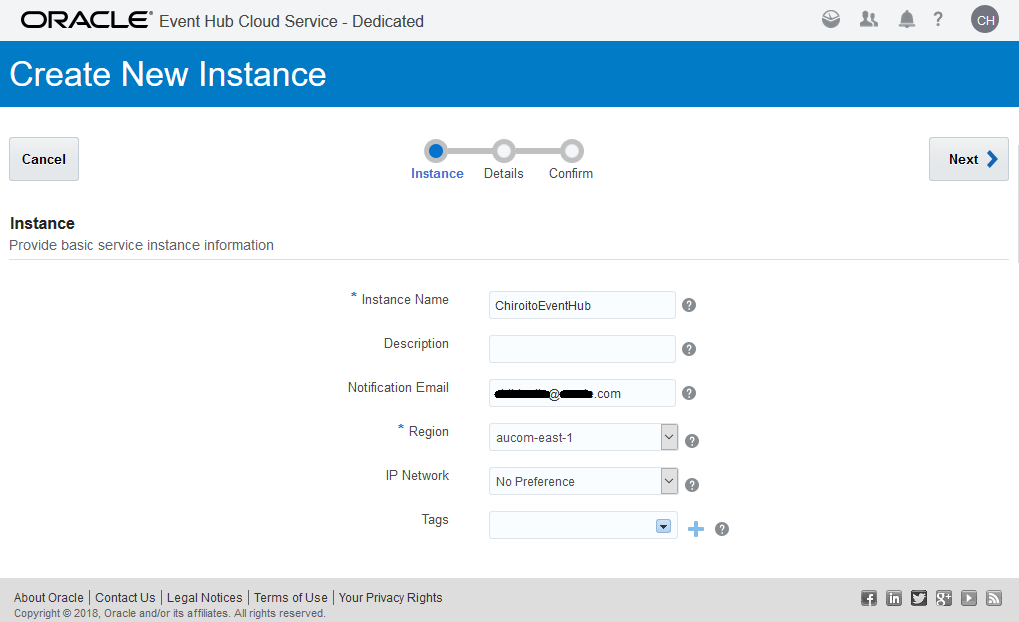Show help for Notification Email field
Viewport: 1019px width, 622px height.
(689, 393)
